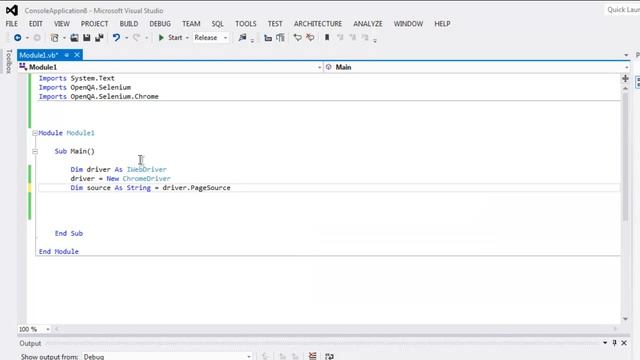Screen dimensions: 640x360
Task: Click the greyed Navigate Forward icon
Action: coord(37,38)
